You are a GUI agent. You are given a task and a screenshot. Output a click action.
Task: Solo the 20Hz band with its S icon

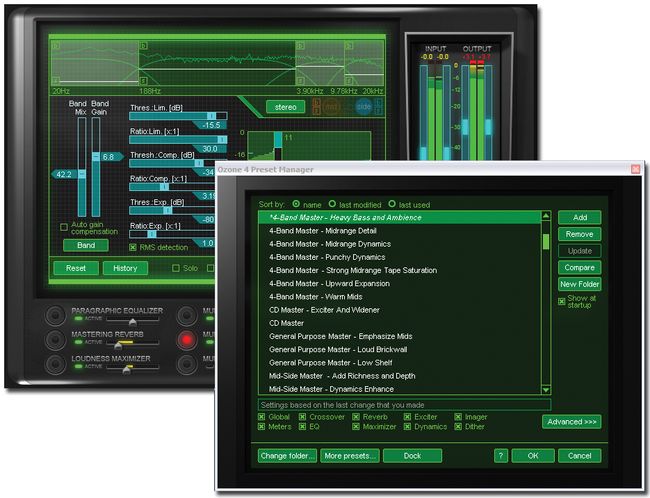(56, 80)
